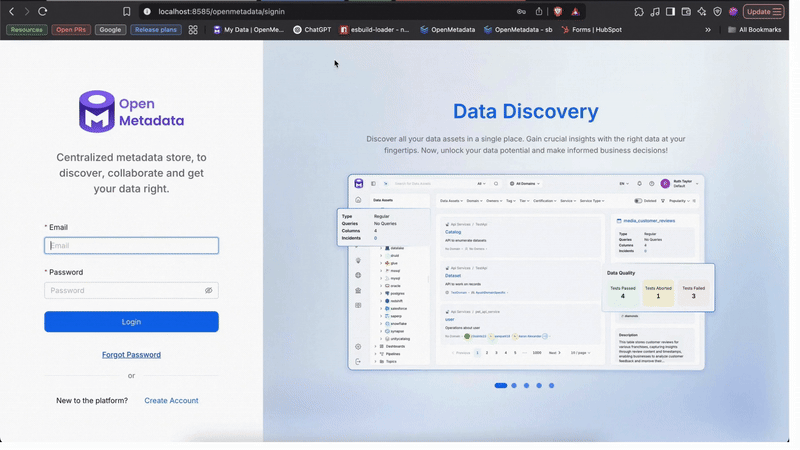The image size is (800, 450).
Task: Go back with the browser back arrow
Action: point(12,11)
